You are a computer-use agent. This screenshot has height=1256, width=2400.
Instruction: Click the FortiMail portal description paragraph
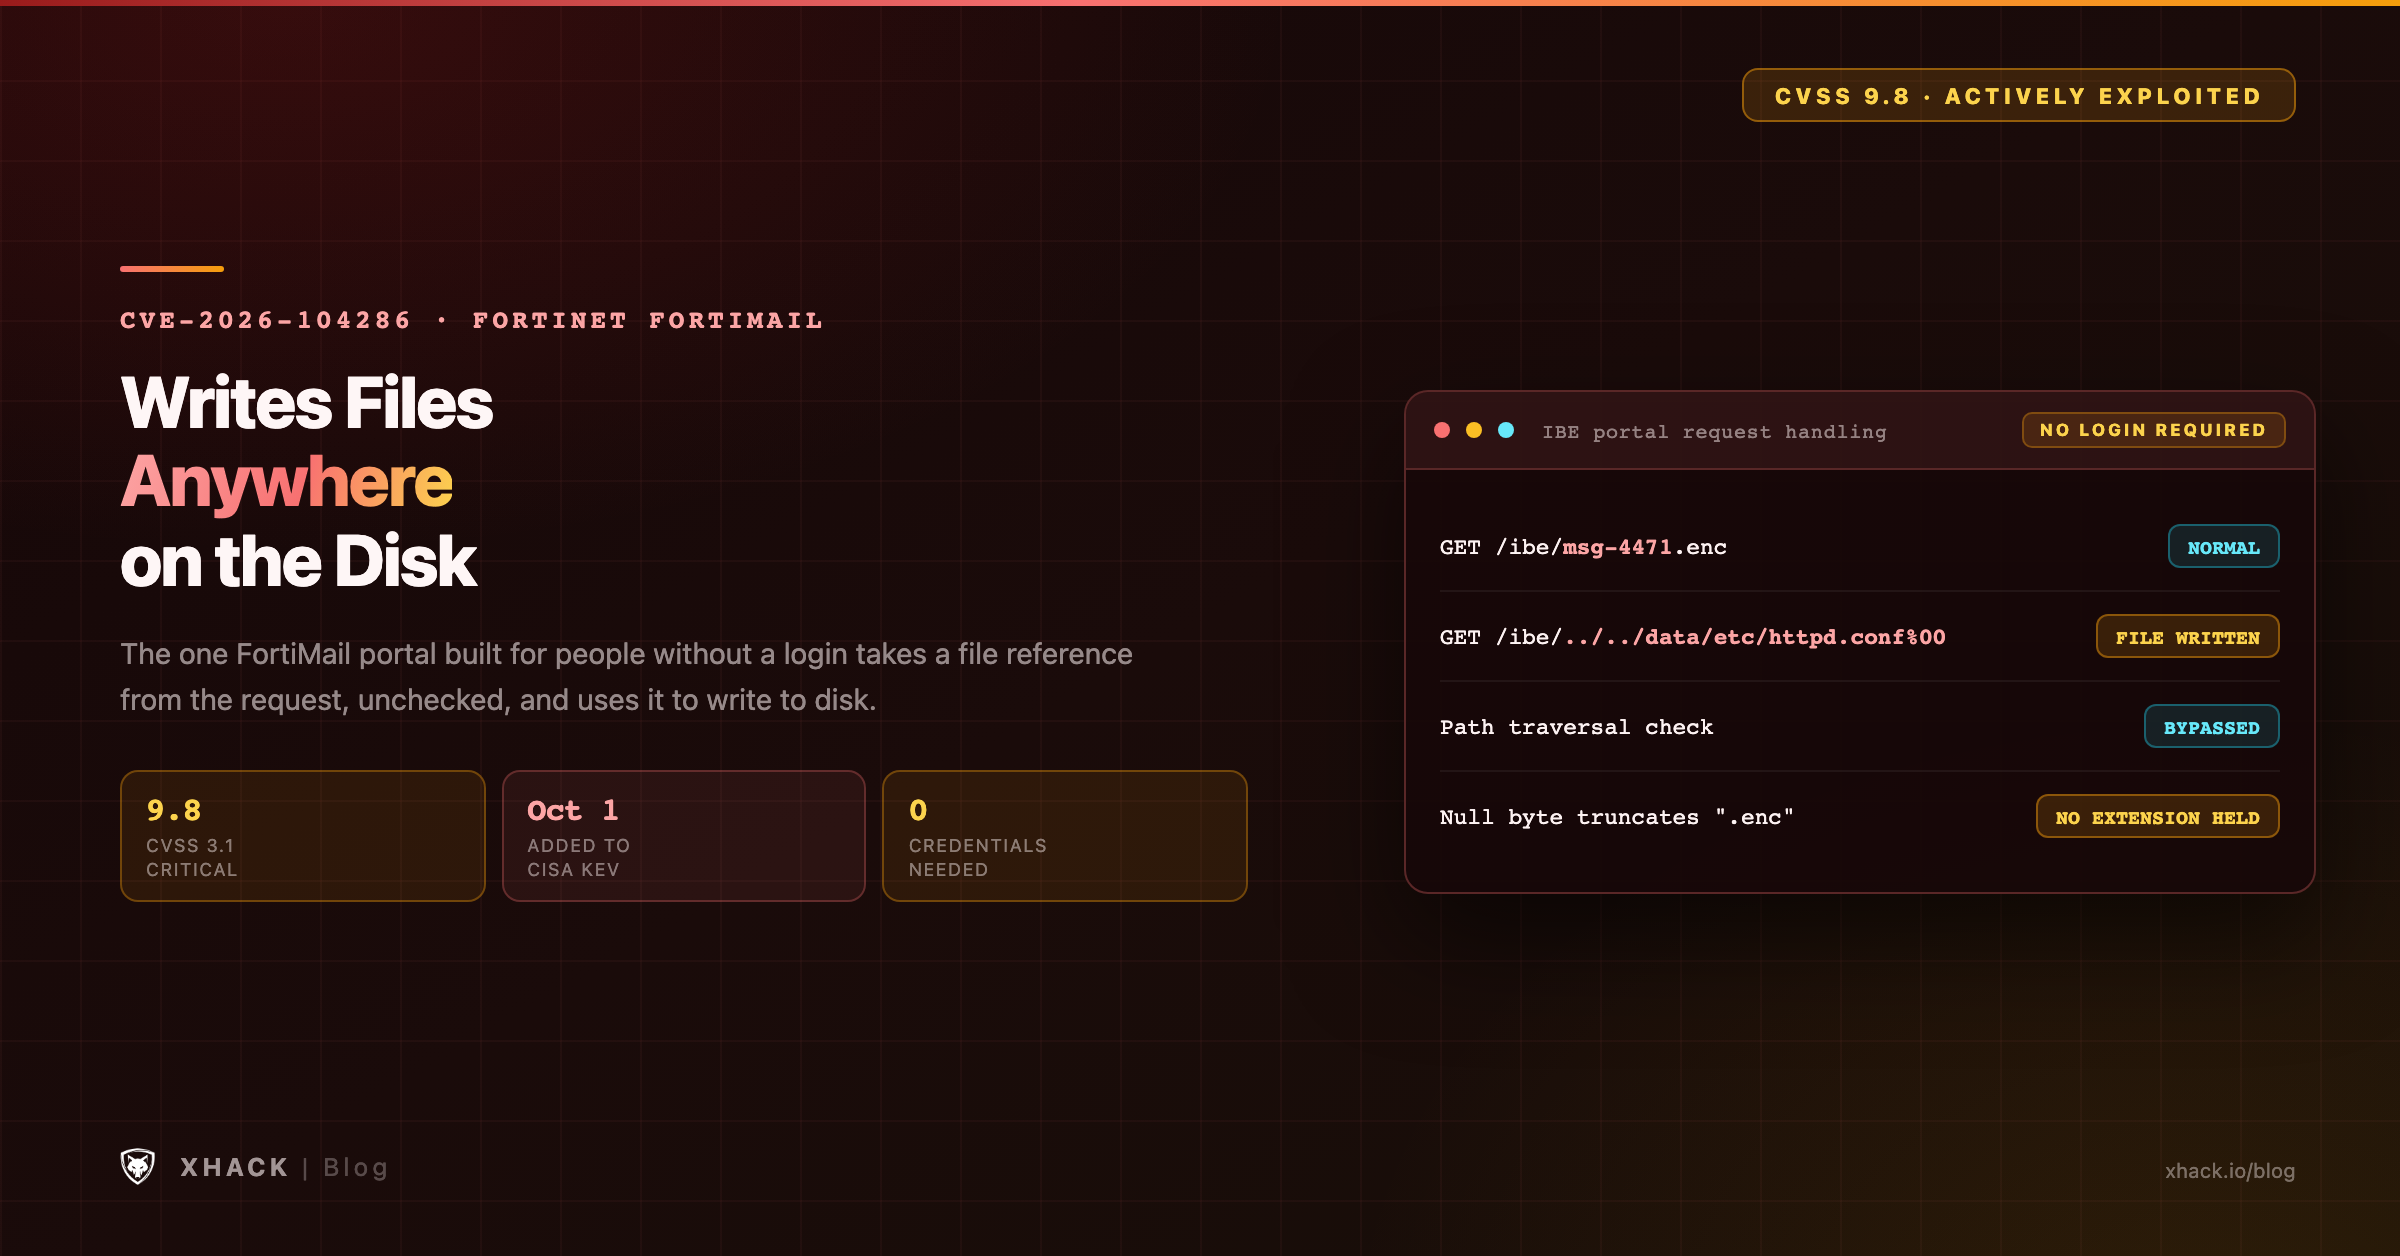(626, 677)
